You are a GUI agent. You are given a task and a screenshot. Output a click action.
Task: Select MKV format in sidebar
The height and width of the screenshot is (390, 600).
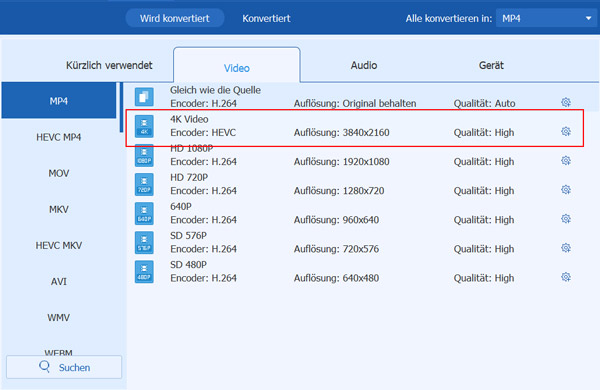[59, 209]
